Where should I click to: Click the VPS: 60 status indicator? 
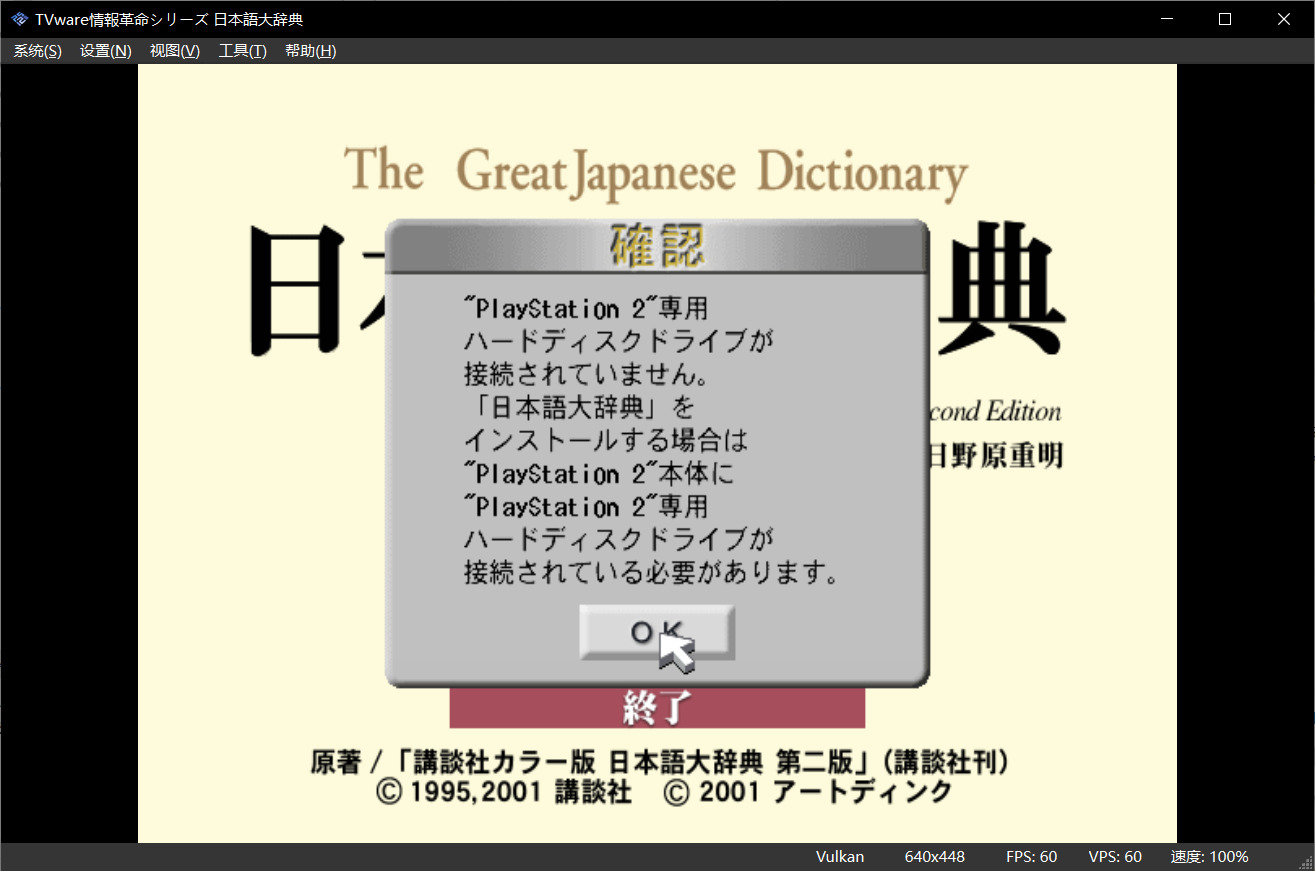tap(1115, 857)
